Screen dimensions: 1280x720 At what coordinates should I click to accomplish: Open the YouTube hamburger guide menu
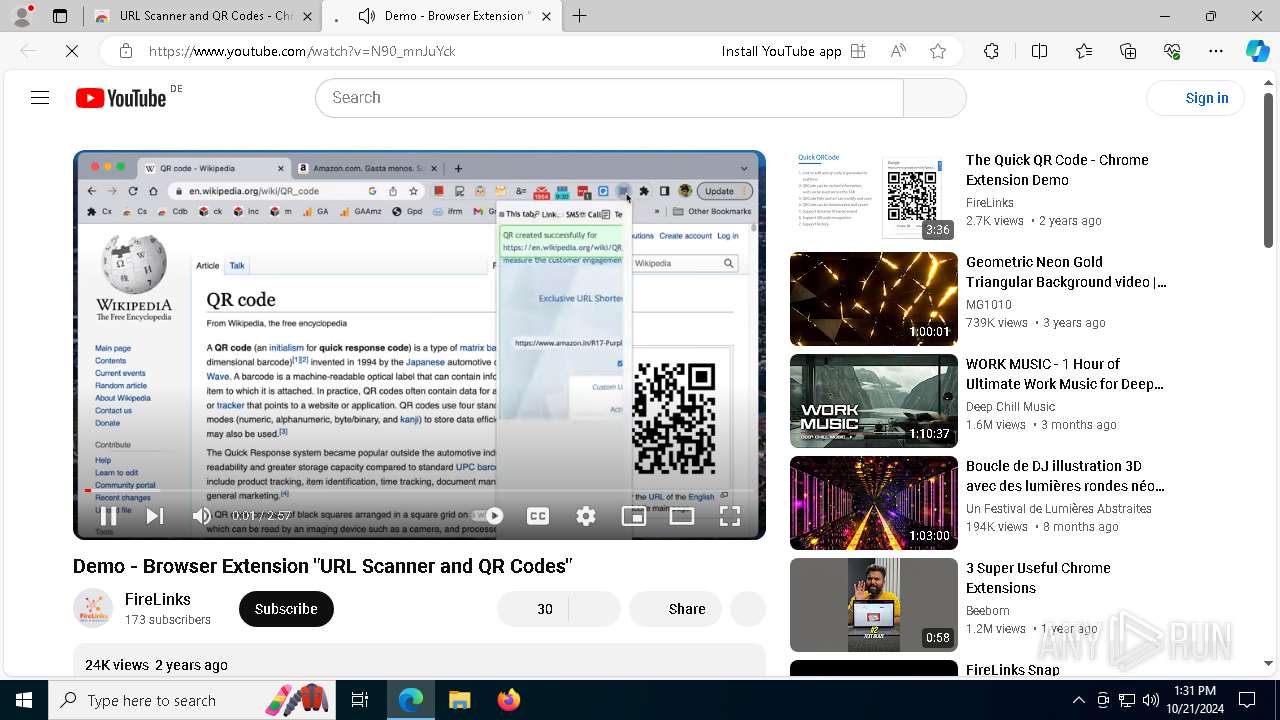(40, 98)
